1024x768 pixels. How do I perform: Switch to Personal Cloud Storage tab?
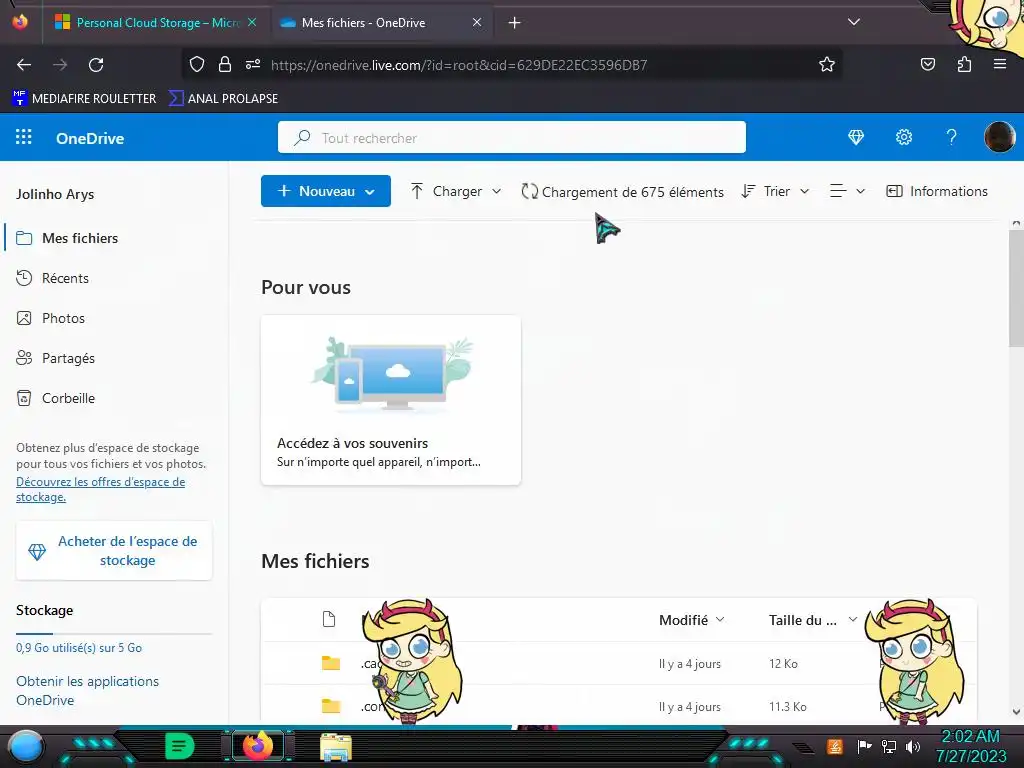(x=157, y=22)
